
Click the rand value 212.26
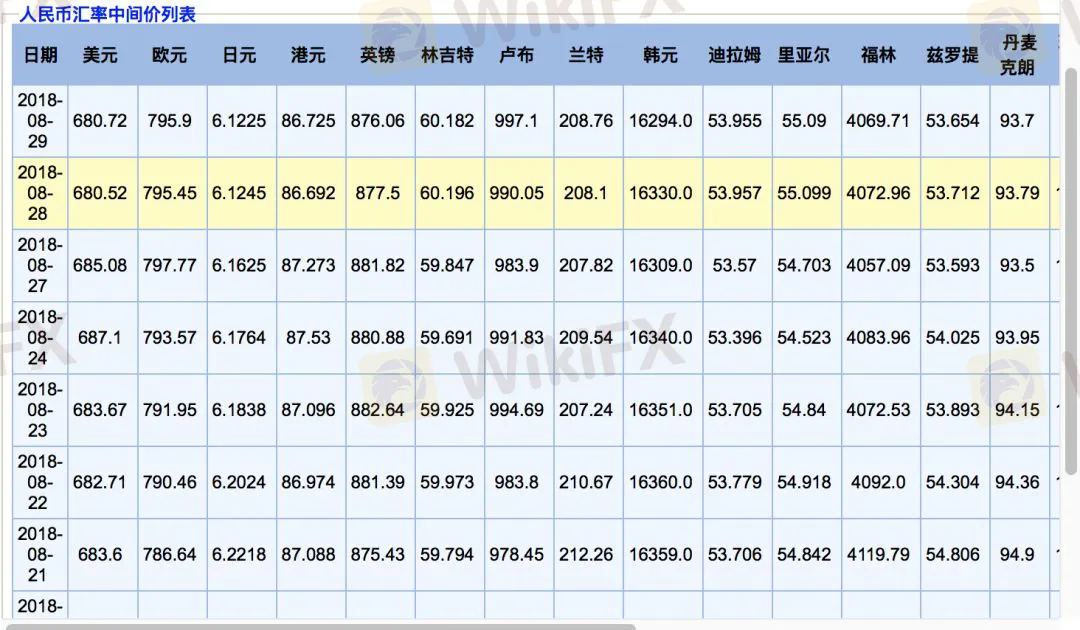[586, 554]
